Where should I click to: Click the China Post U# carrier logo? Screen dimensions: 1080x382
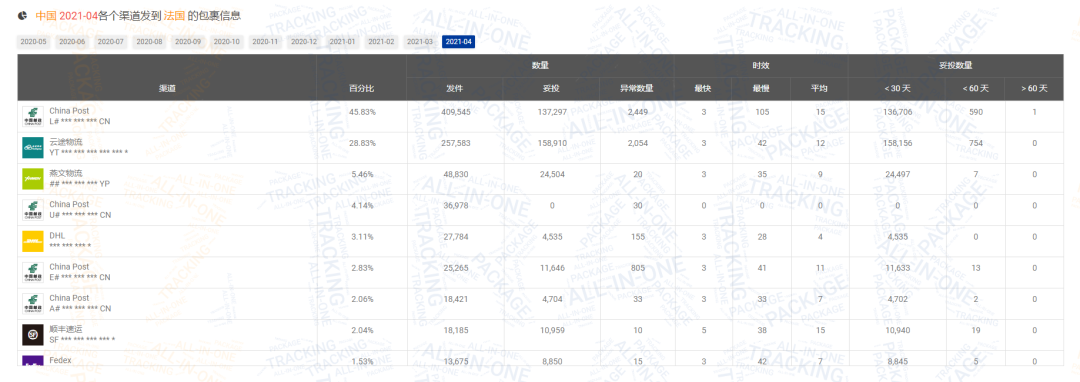[32, 210]
